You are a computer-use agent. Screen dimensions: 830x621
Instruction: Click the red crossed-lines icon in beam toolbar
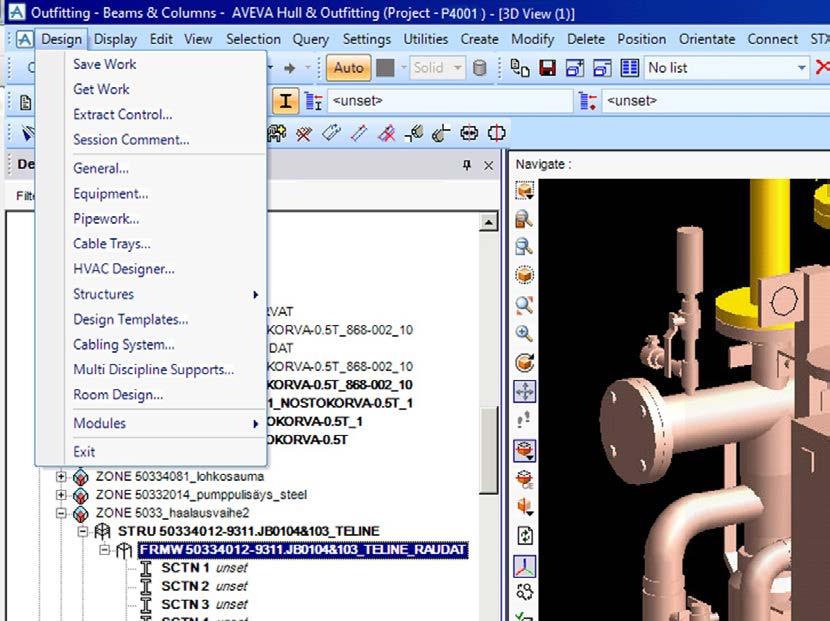[303, 133]
